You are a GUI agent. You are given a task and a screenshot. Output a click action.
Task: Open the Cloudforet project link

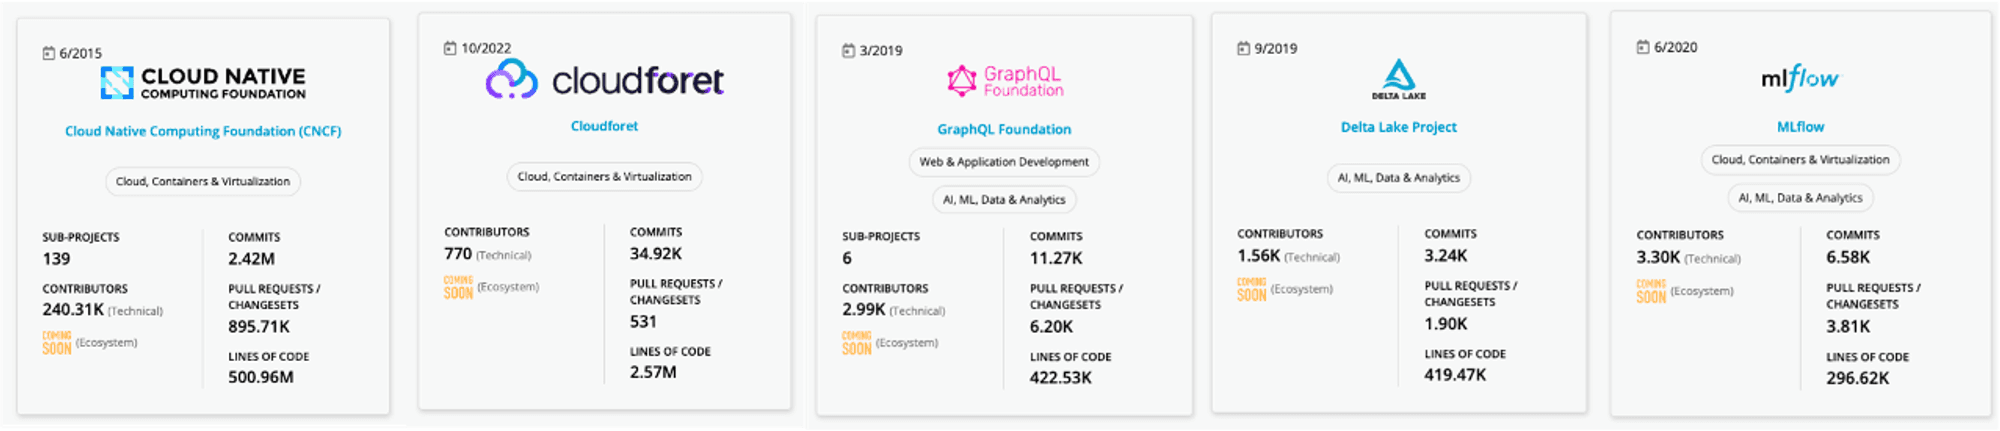pos(604,126)
